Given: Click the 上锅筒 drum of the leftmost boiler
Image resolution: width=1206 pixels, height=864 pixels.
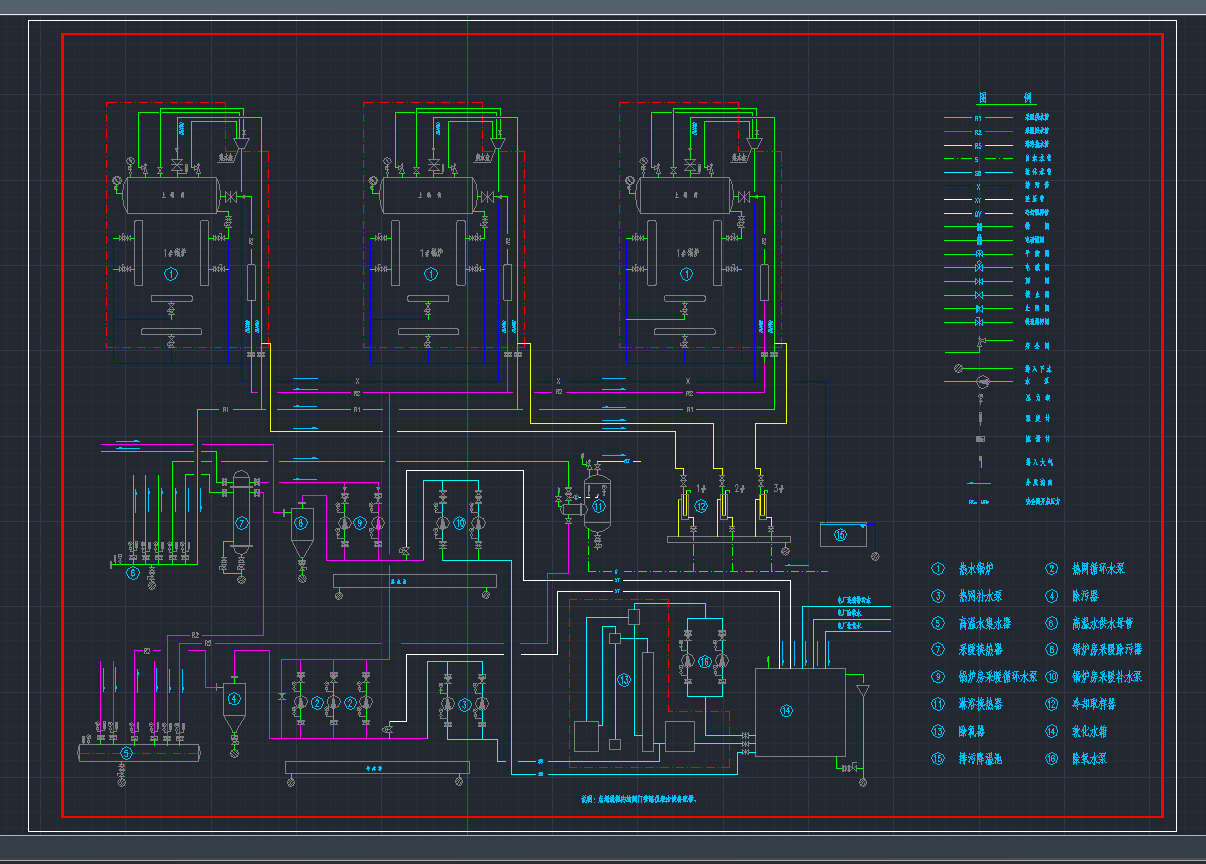Looking at the screenshot, I should 172,195.
